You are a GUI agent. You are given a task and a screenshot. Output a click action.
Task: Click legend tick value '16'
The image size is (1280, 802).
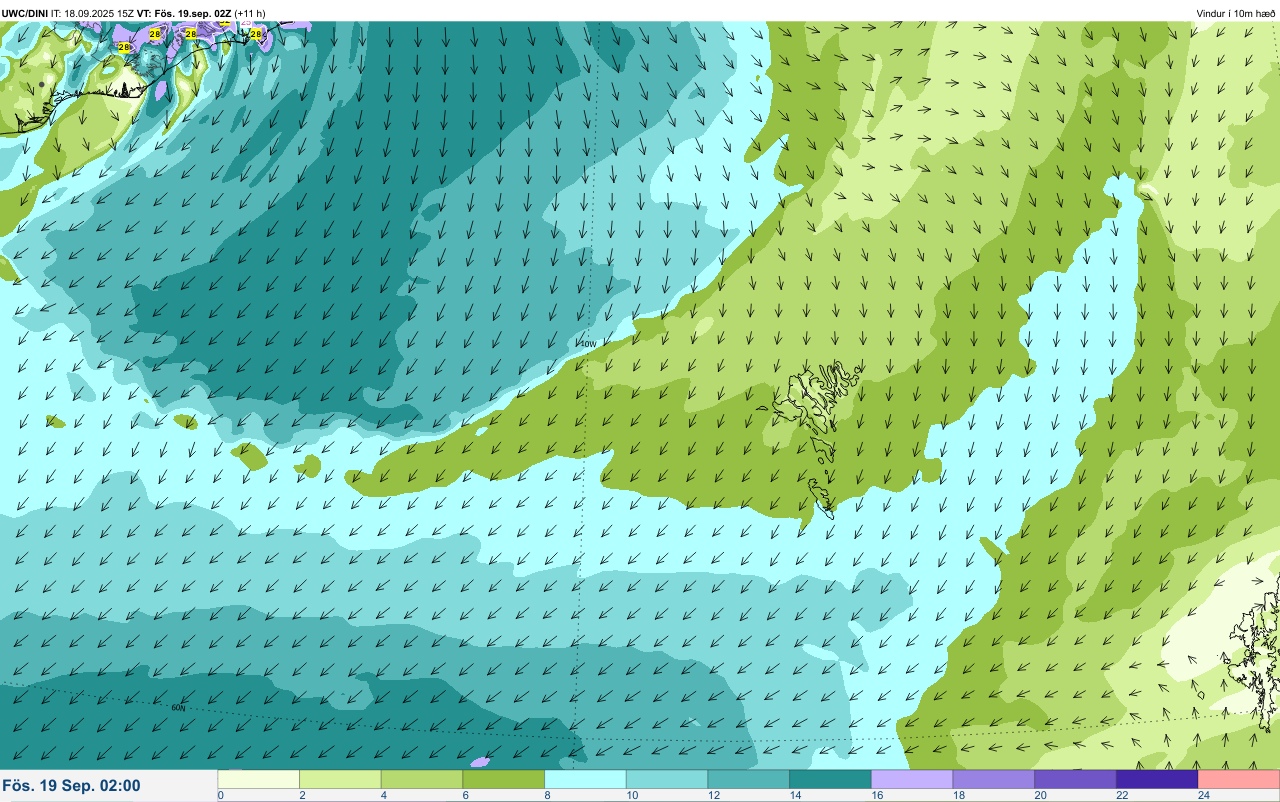click(875, 795)
